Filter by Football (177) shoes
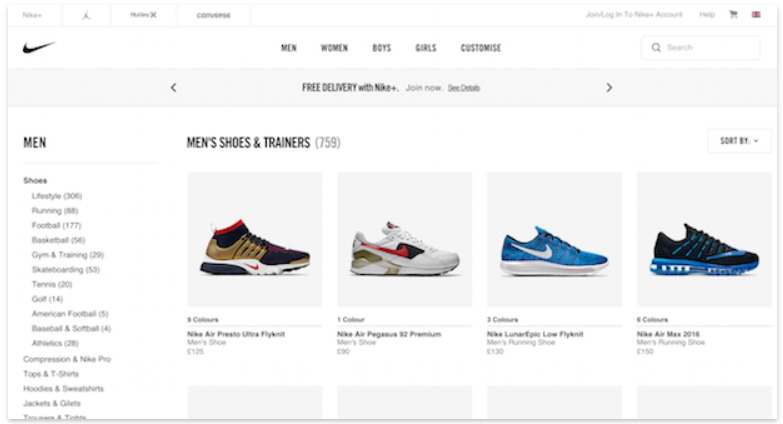Image resolution: width=783 pixels, height=424 pixels. 56,225
